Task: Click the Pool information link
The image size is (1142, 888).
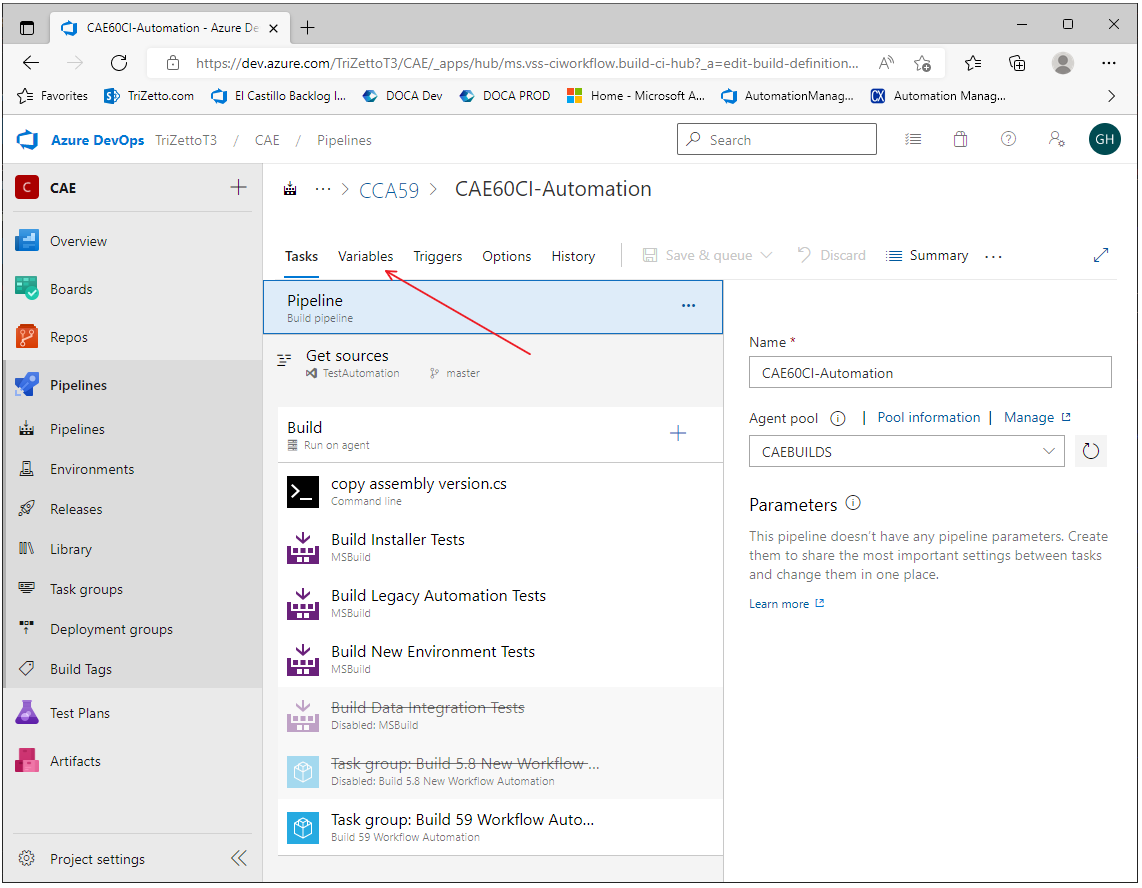Action: click(x=928, y=418)
